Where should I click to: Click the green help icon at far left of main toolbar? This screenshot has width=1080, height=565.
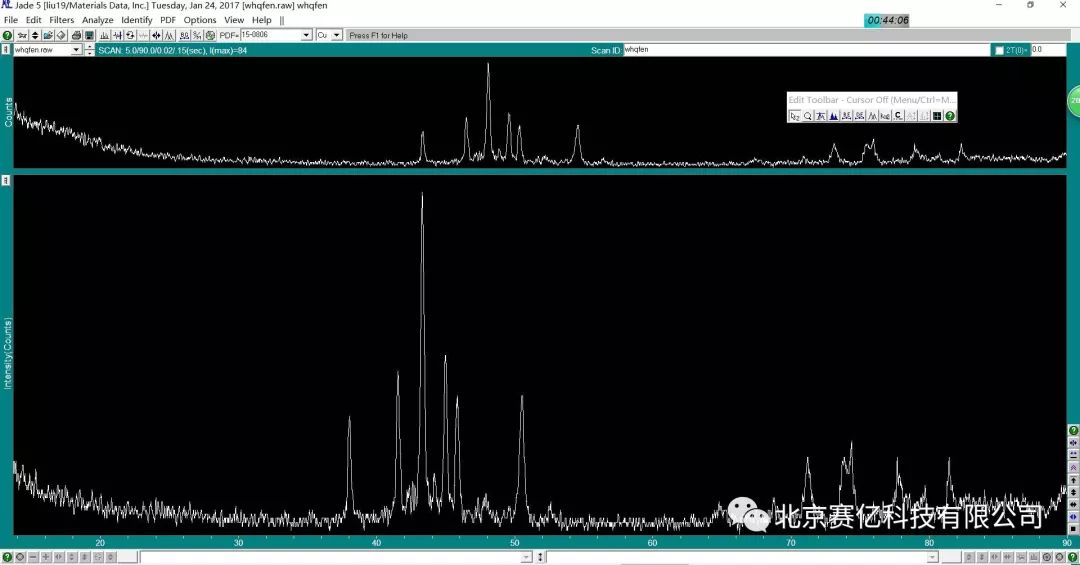pos(7,35)
